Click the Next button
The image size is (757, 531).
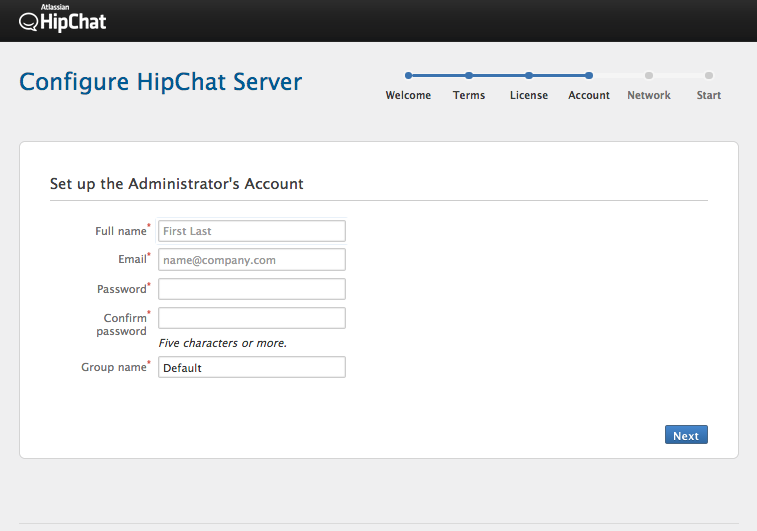686,435
